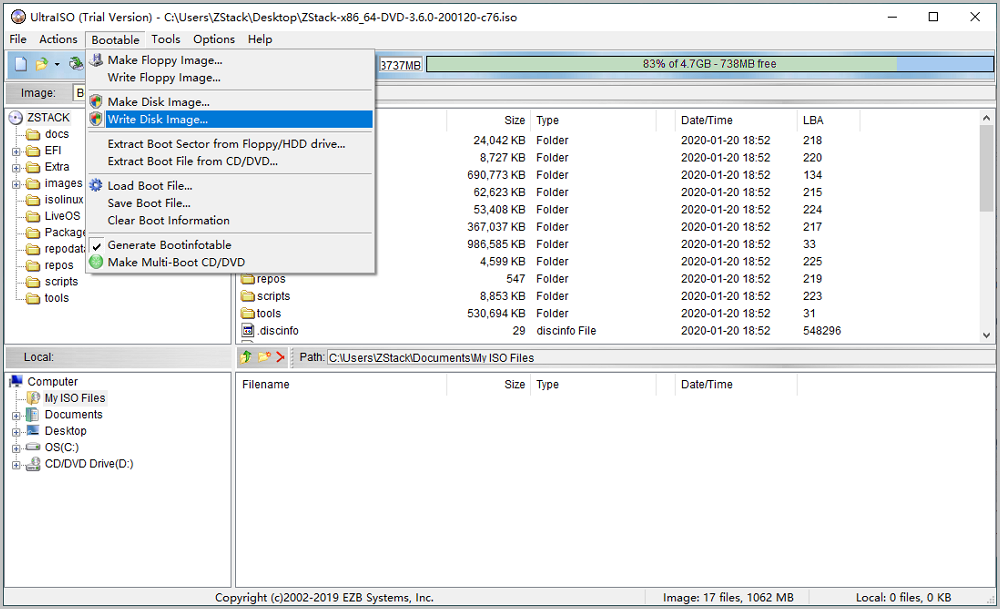Sort image files by Type column header
The image size is (1000, 609).
pyautogui.click(x=547, y=120)
